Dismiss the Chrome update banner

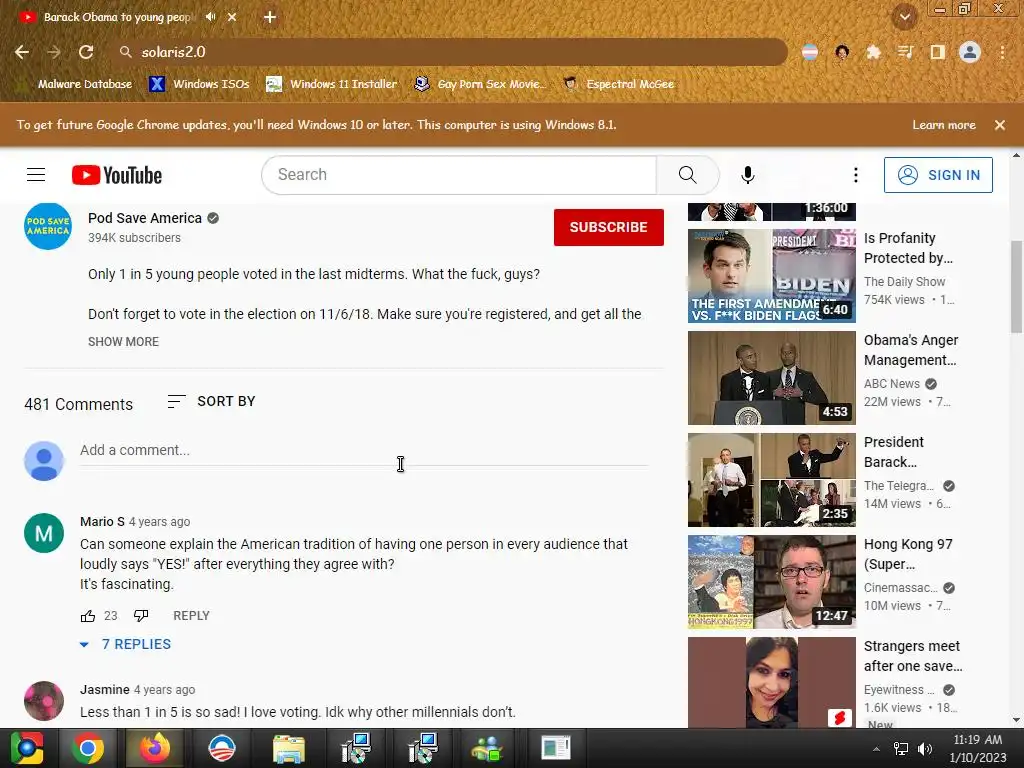1000,125
